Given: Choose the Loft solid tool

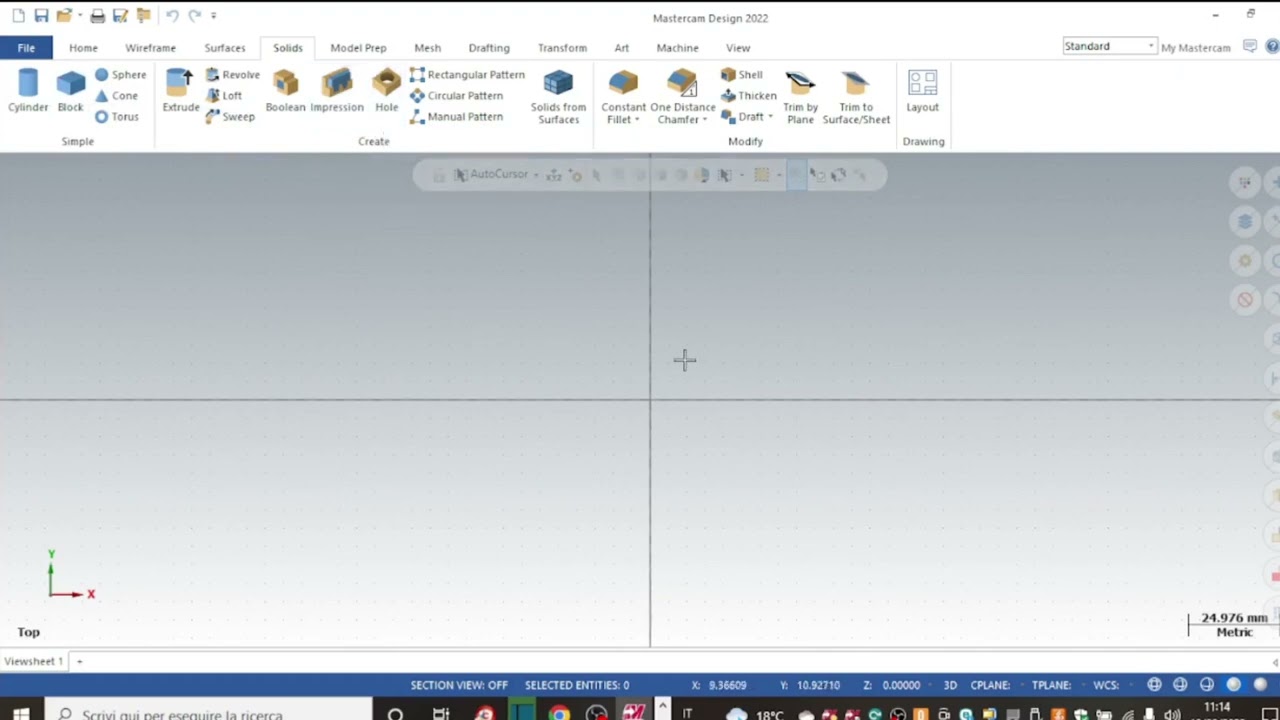Looking at the screenshot, I should [x=223, y=96].
